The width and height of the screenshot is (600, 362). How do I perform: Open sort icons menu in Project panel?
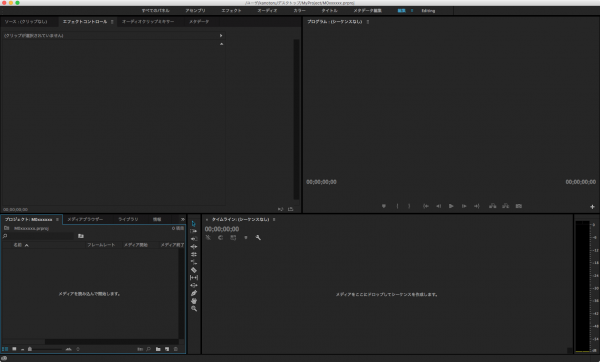(x=78, y=349)
